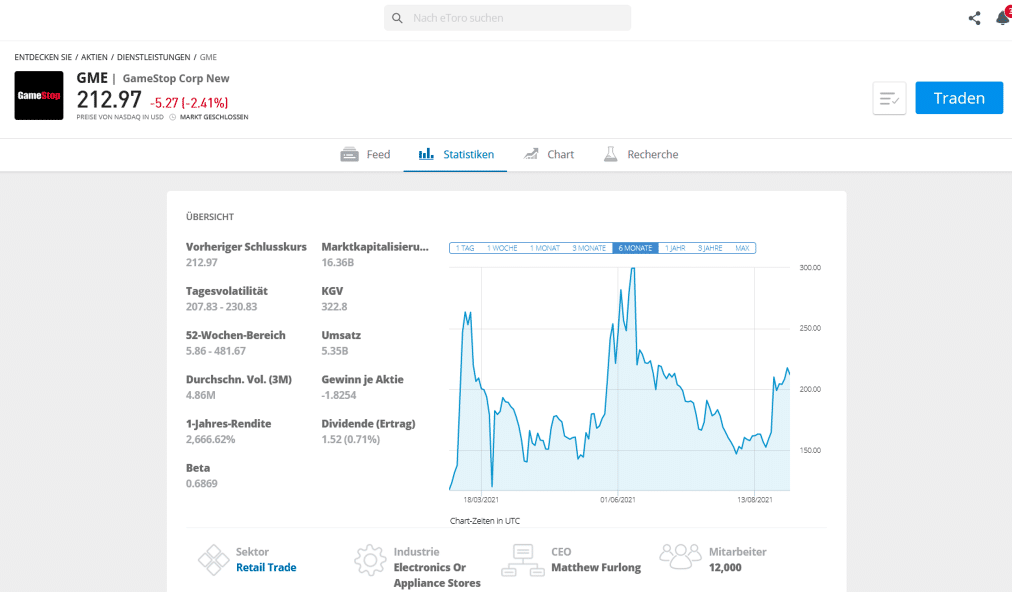Screen dimensions: 1012x592
Task: Click the blue Traden button
Action: [x=959, y=98]
